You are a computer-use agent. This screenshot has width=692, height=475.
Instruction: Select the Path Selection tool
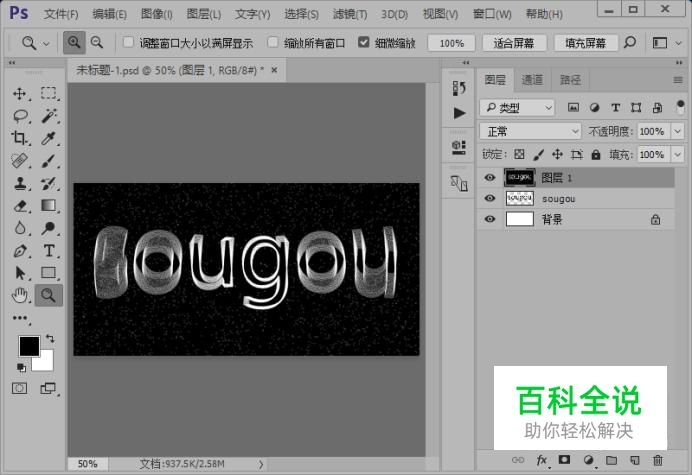point(19,273)
